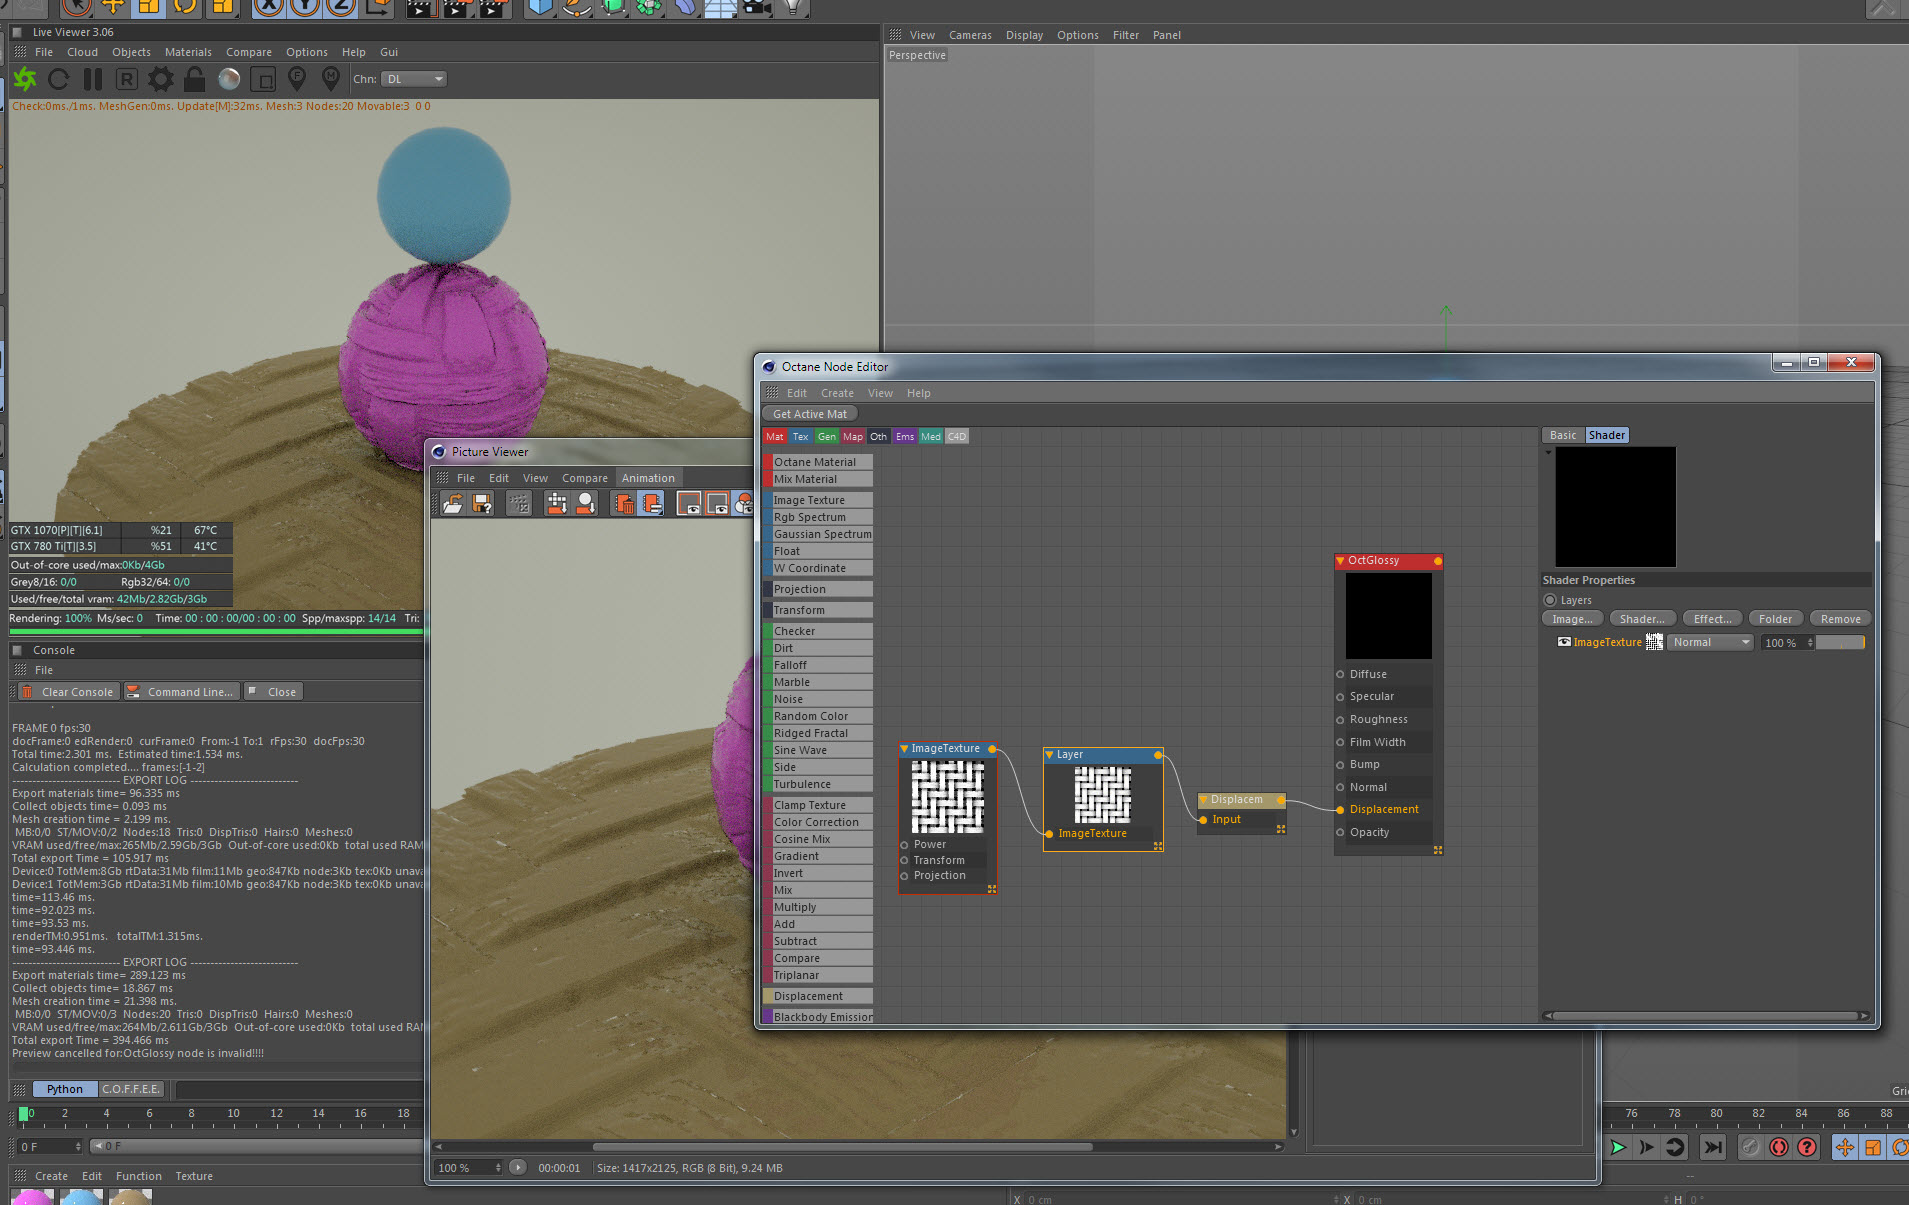The width and height of the screenshot is (1909, 1205).
Task: Click Get Active Mat button
Action: click(810, 414)
